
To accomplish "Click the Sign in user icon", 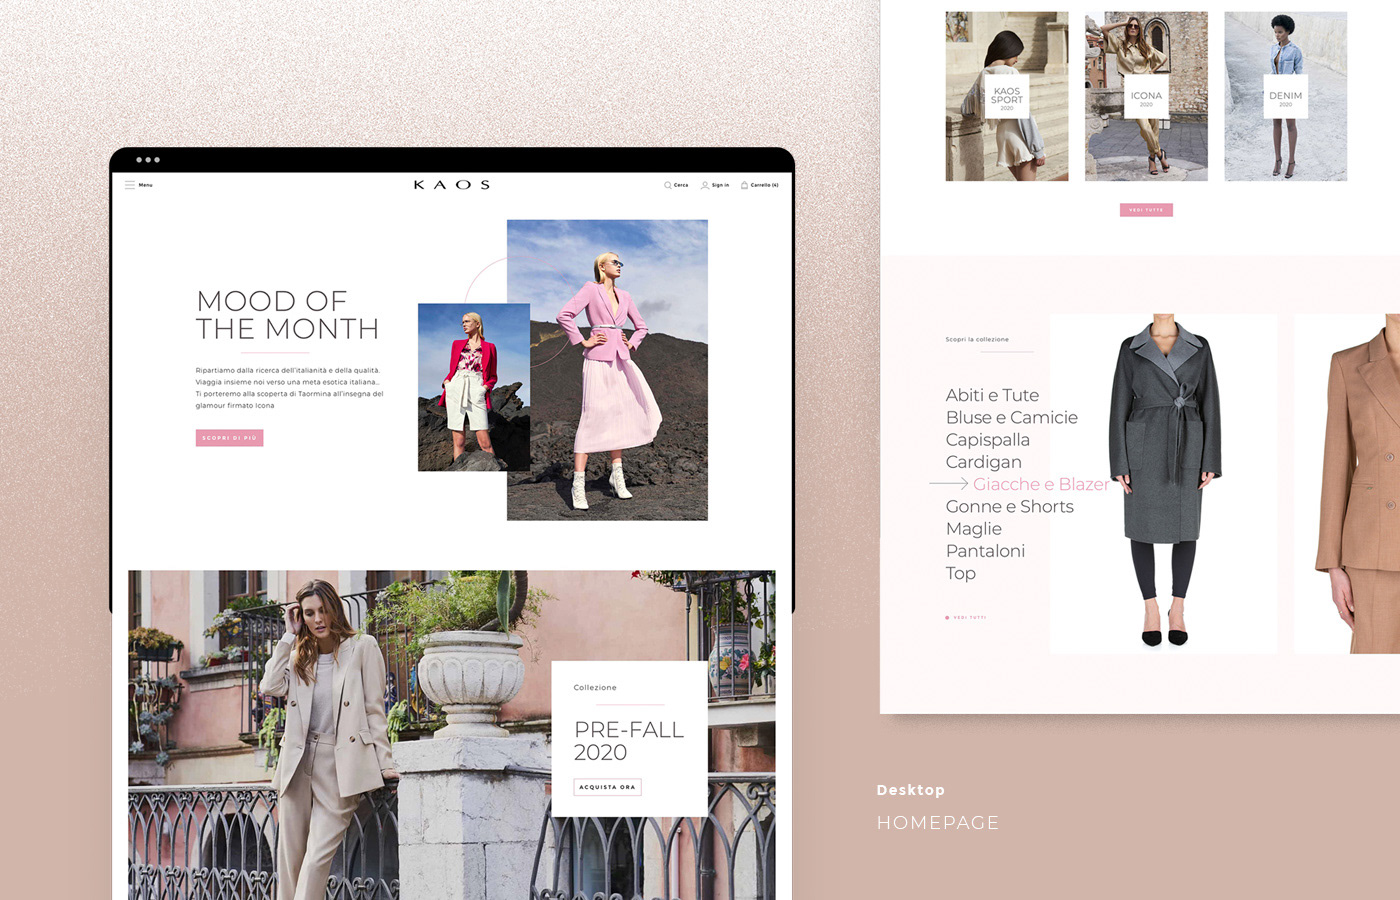I will pos(705,185).
